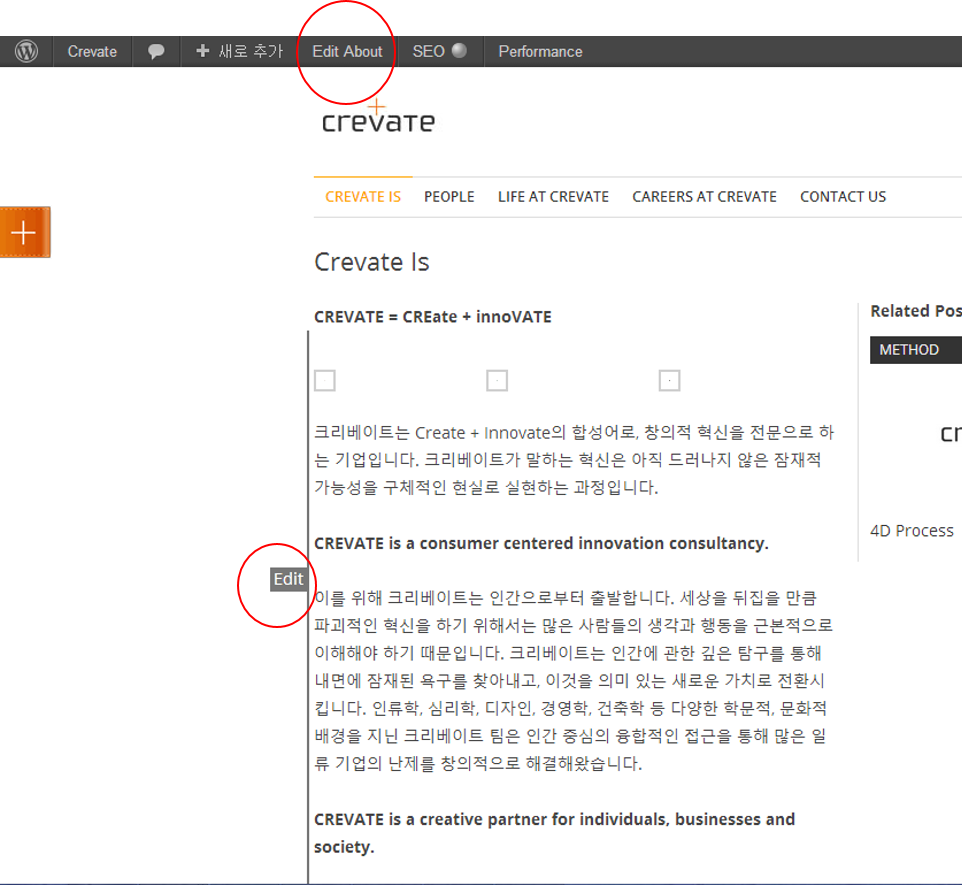Select the CREVATE IS tab
Screen dimensions: 962x885
point(363,197)
